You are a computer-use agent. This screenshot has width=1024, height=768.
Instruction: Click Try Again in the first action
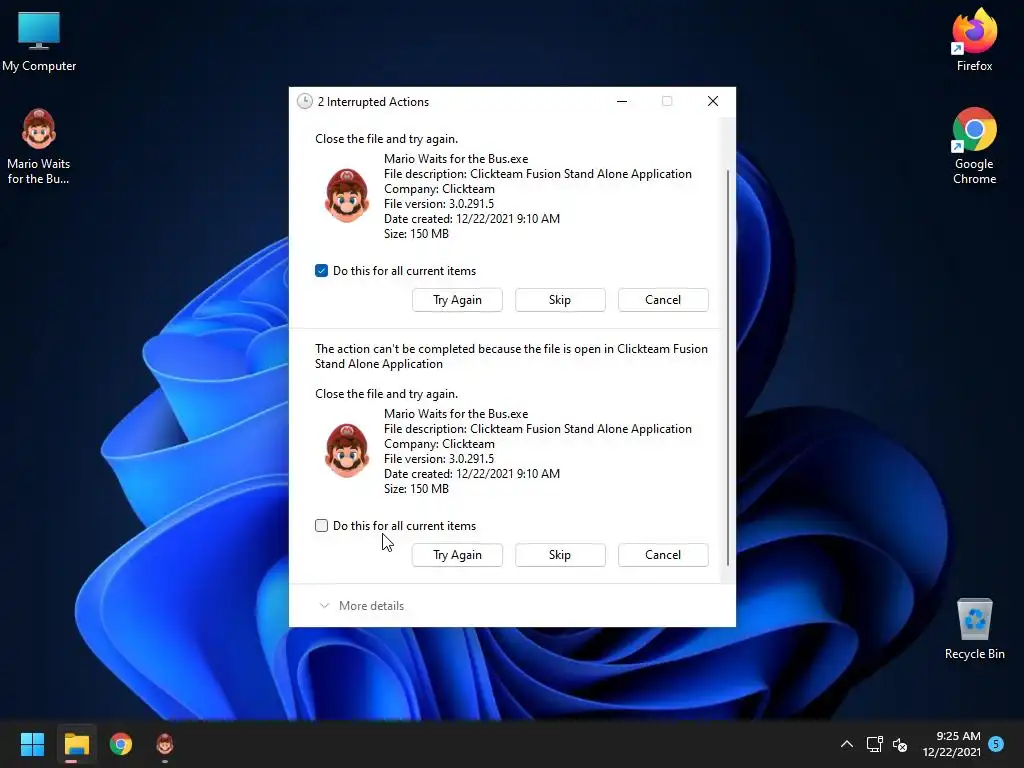pyautogui.click(x=457, y=300)
